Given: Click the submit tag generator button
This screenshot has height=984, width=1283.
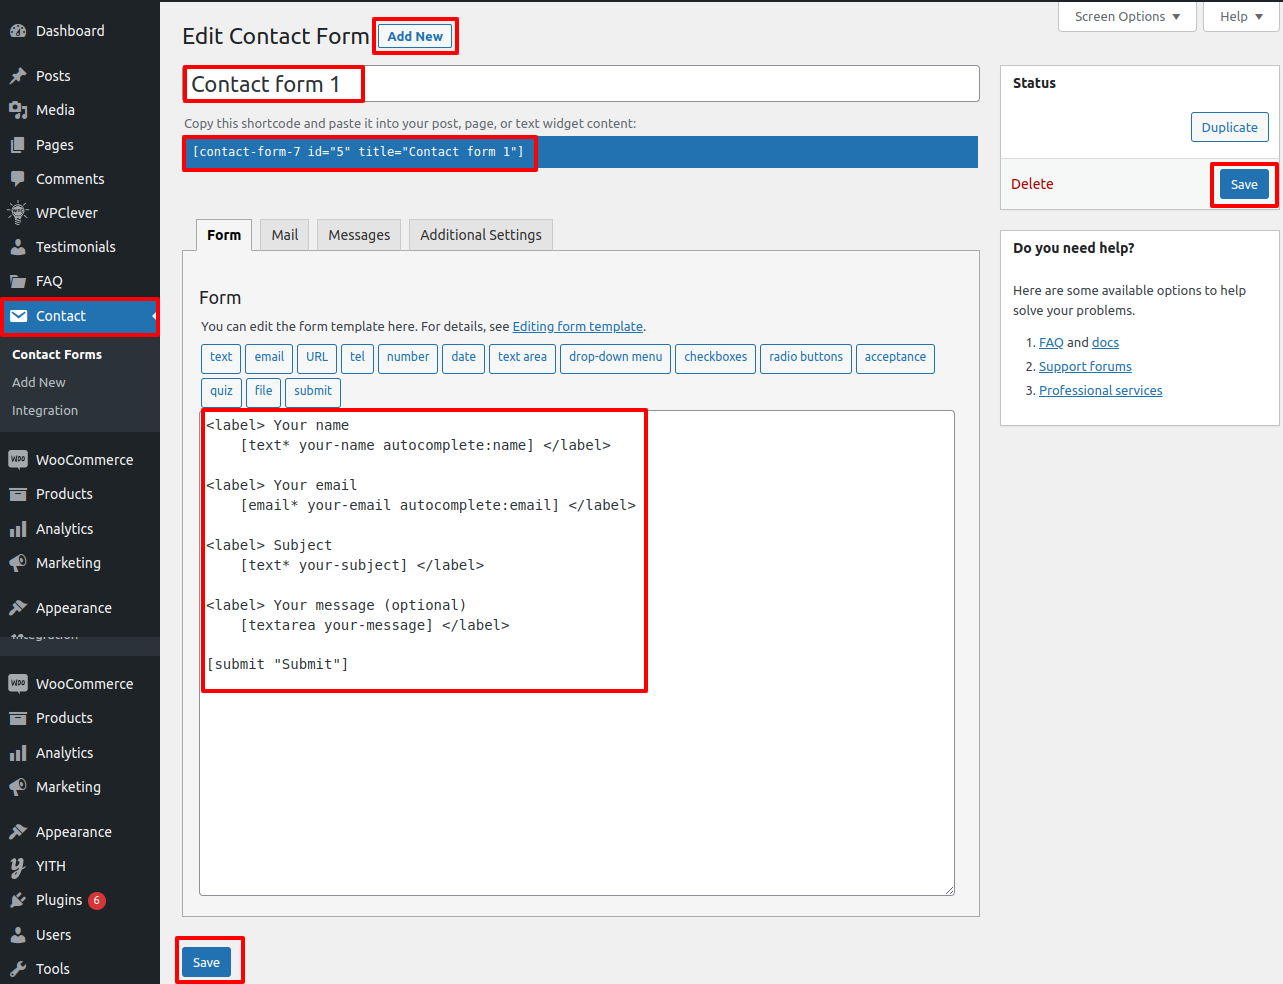Looking at the screenshot, I should 313,392.
